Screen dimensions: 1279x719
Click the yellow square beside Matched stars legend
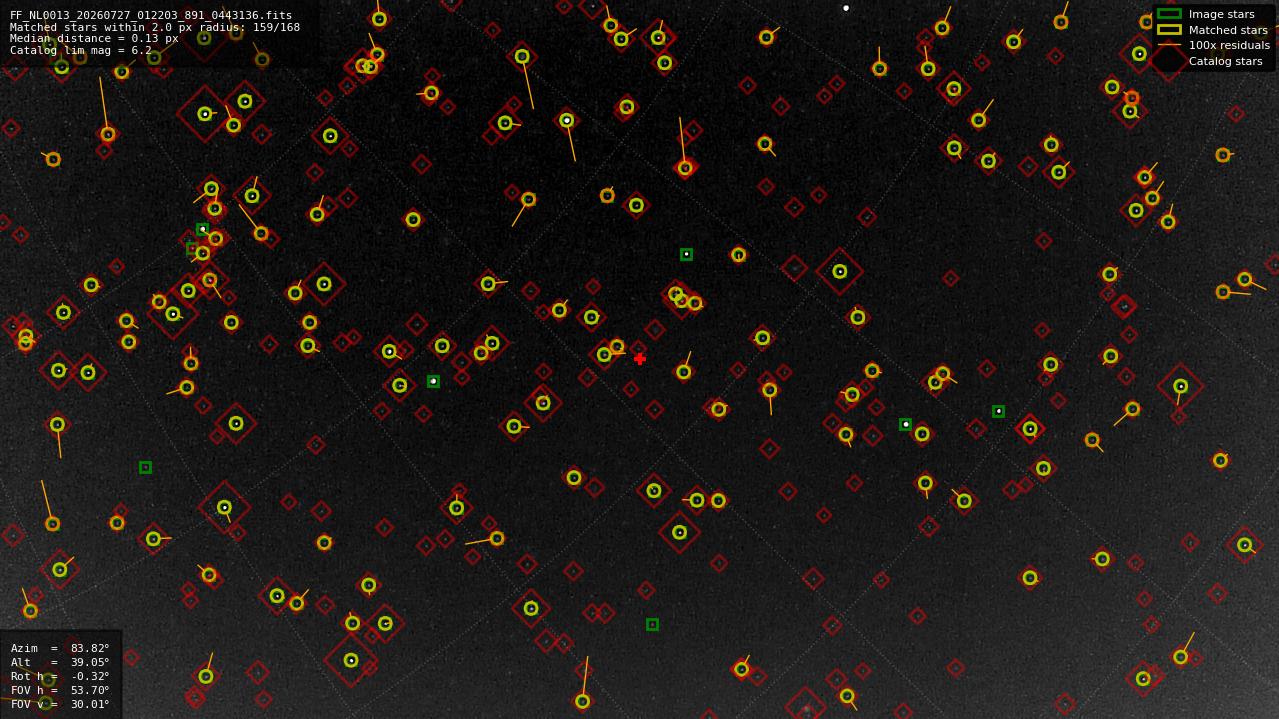[1169, 30]
